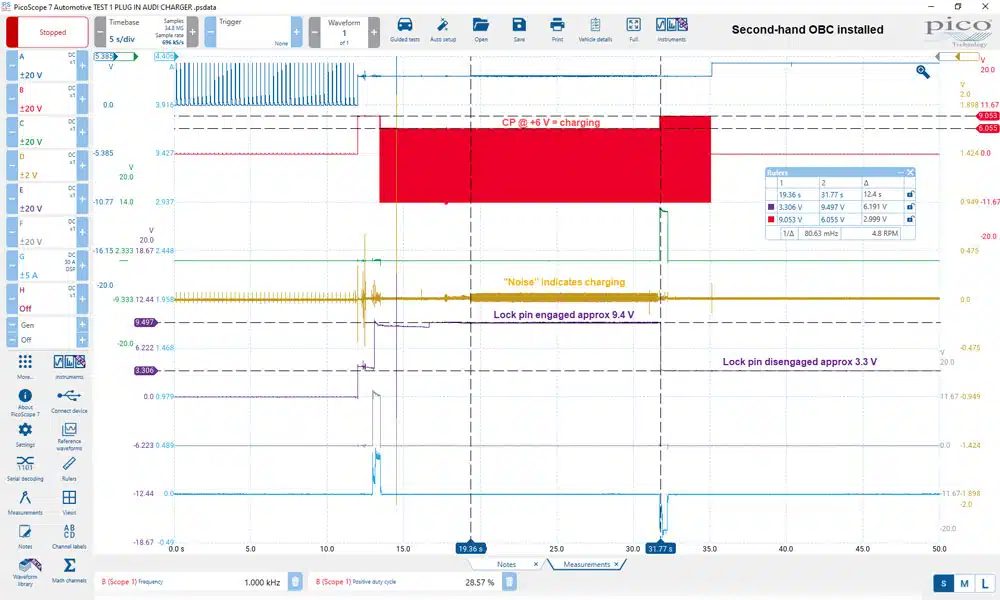This screenshot has width=1000, height=600.
Task: Increase Timebase with plus button
Action: pyautogui.click(x=193, y=32)
